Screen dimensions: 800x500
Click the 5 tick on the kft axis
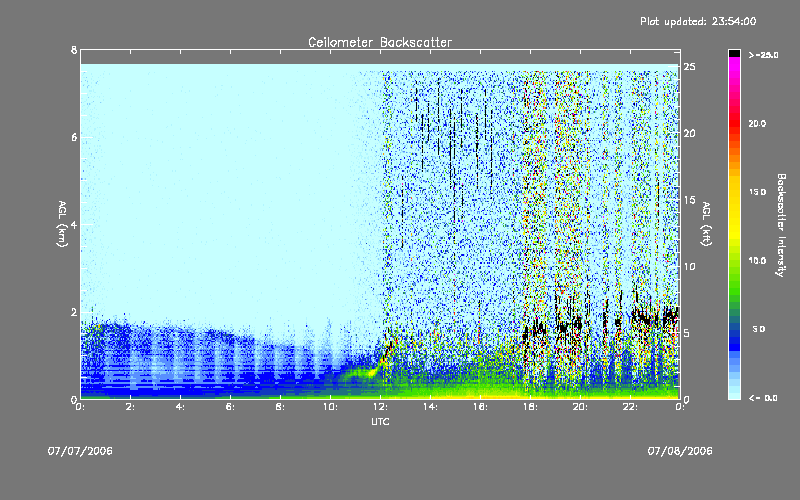(x=687, y=333)
